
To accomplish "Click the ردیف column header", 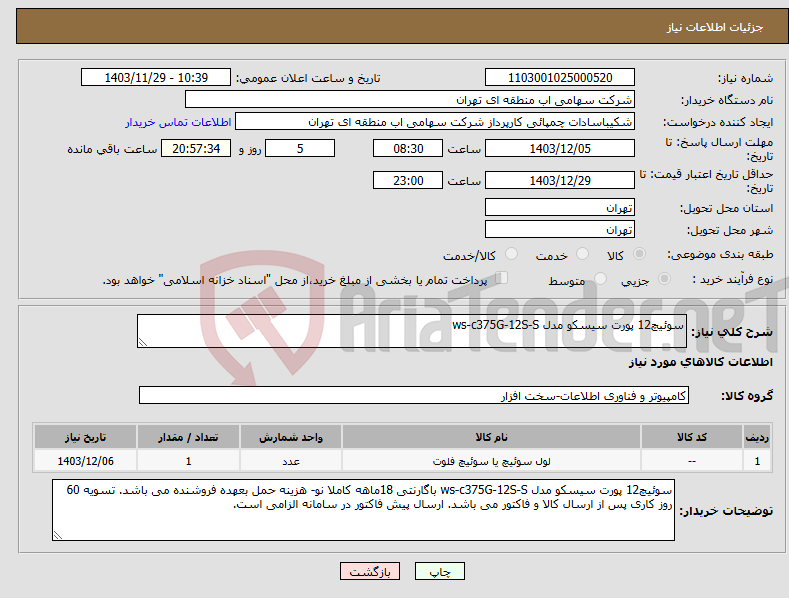I will point(757,437).
